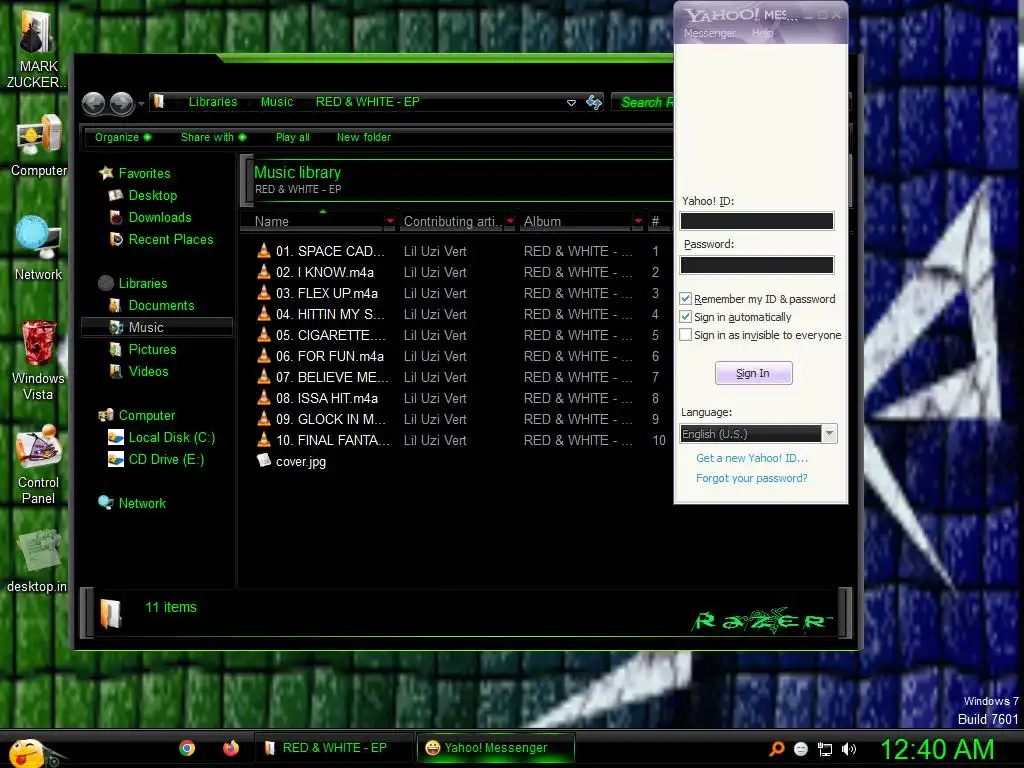Click the VLC icon of 05. CIGARETTE....

coord(264,335)
